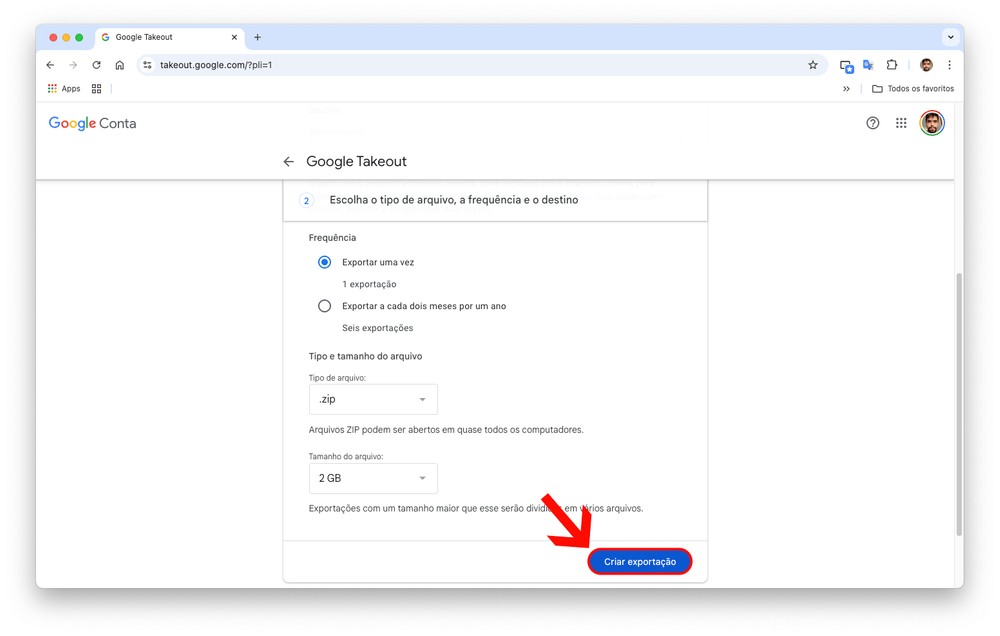The height and width of the screenshot is (636, 1000).
Task: Click the 'Arquivos ZIP podem ser abertos' text
Action: (446, 429)
